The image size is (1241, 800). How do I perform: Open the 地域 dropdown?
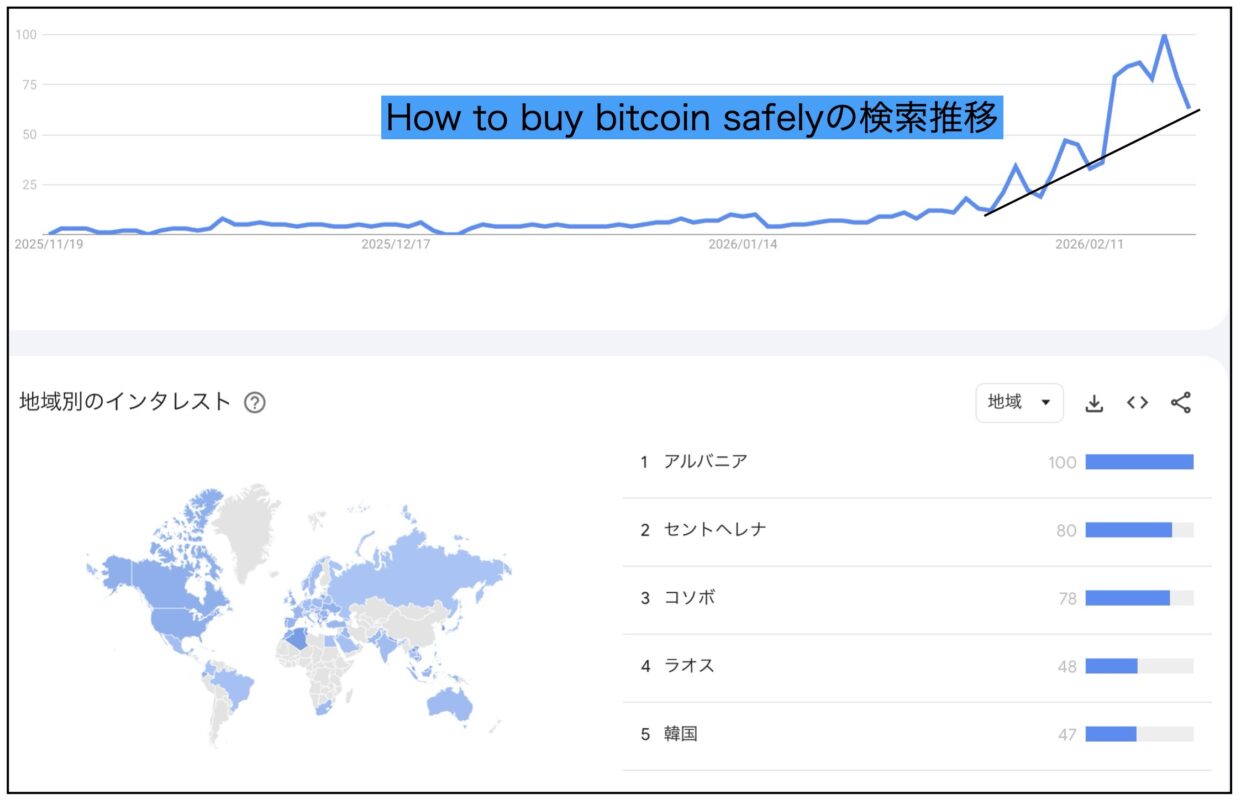click(1019, 402)
